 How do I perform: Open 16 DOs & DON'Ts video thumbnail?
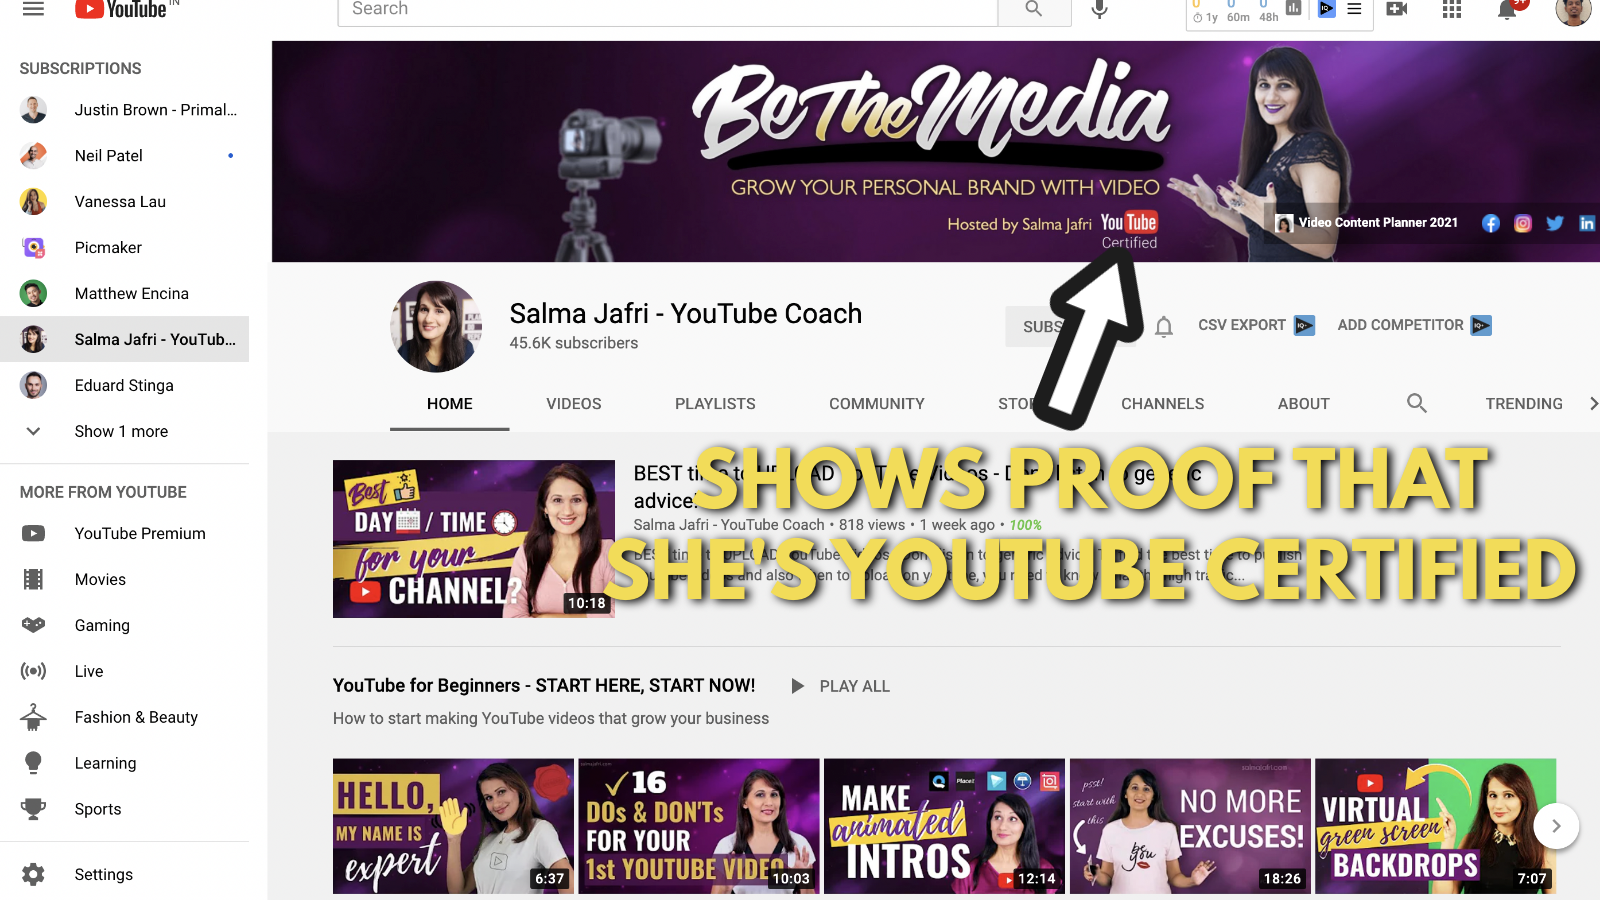(x=699, y=826)
